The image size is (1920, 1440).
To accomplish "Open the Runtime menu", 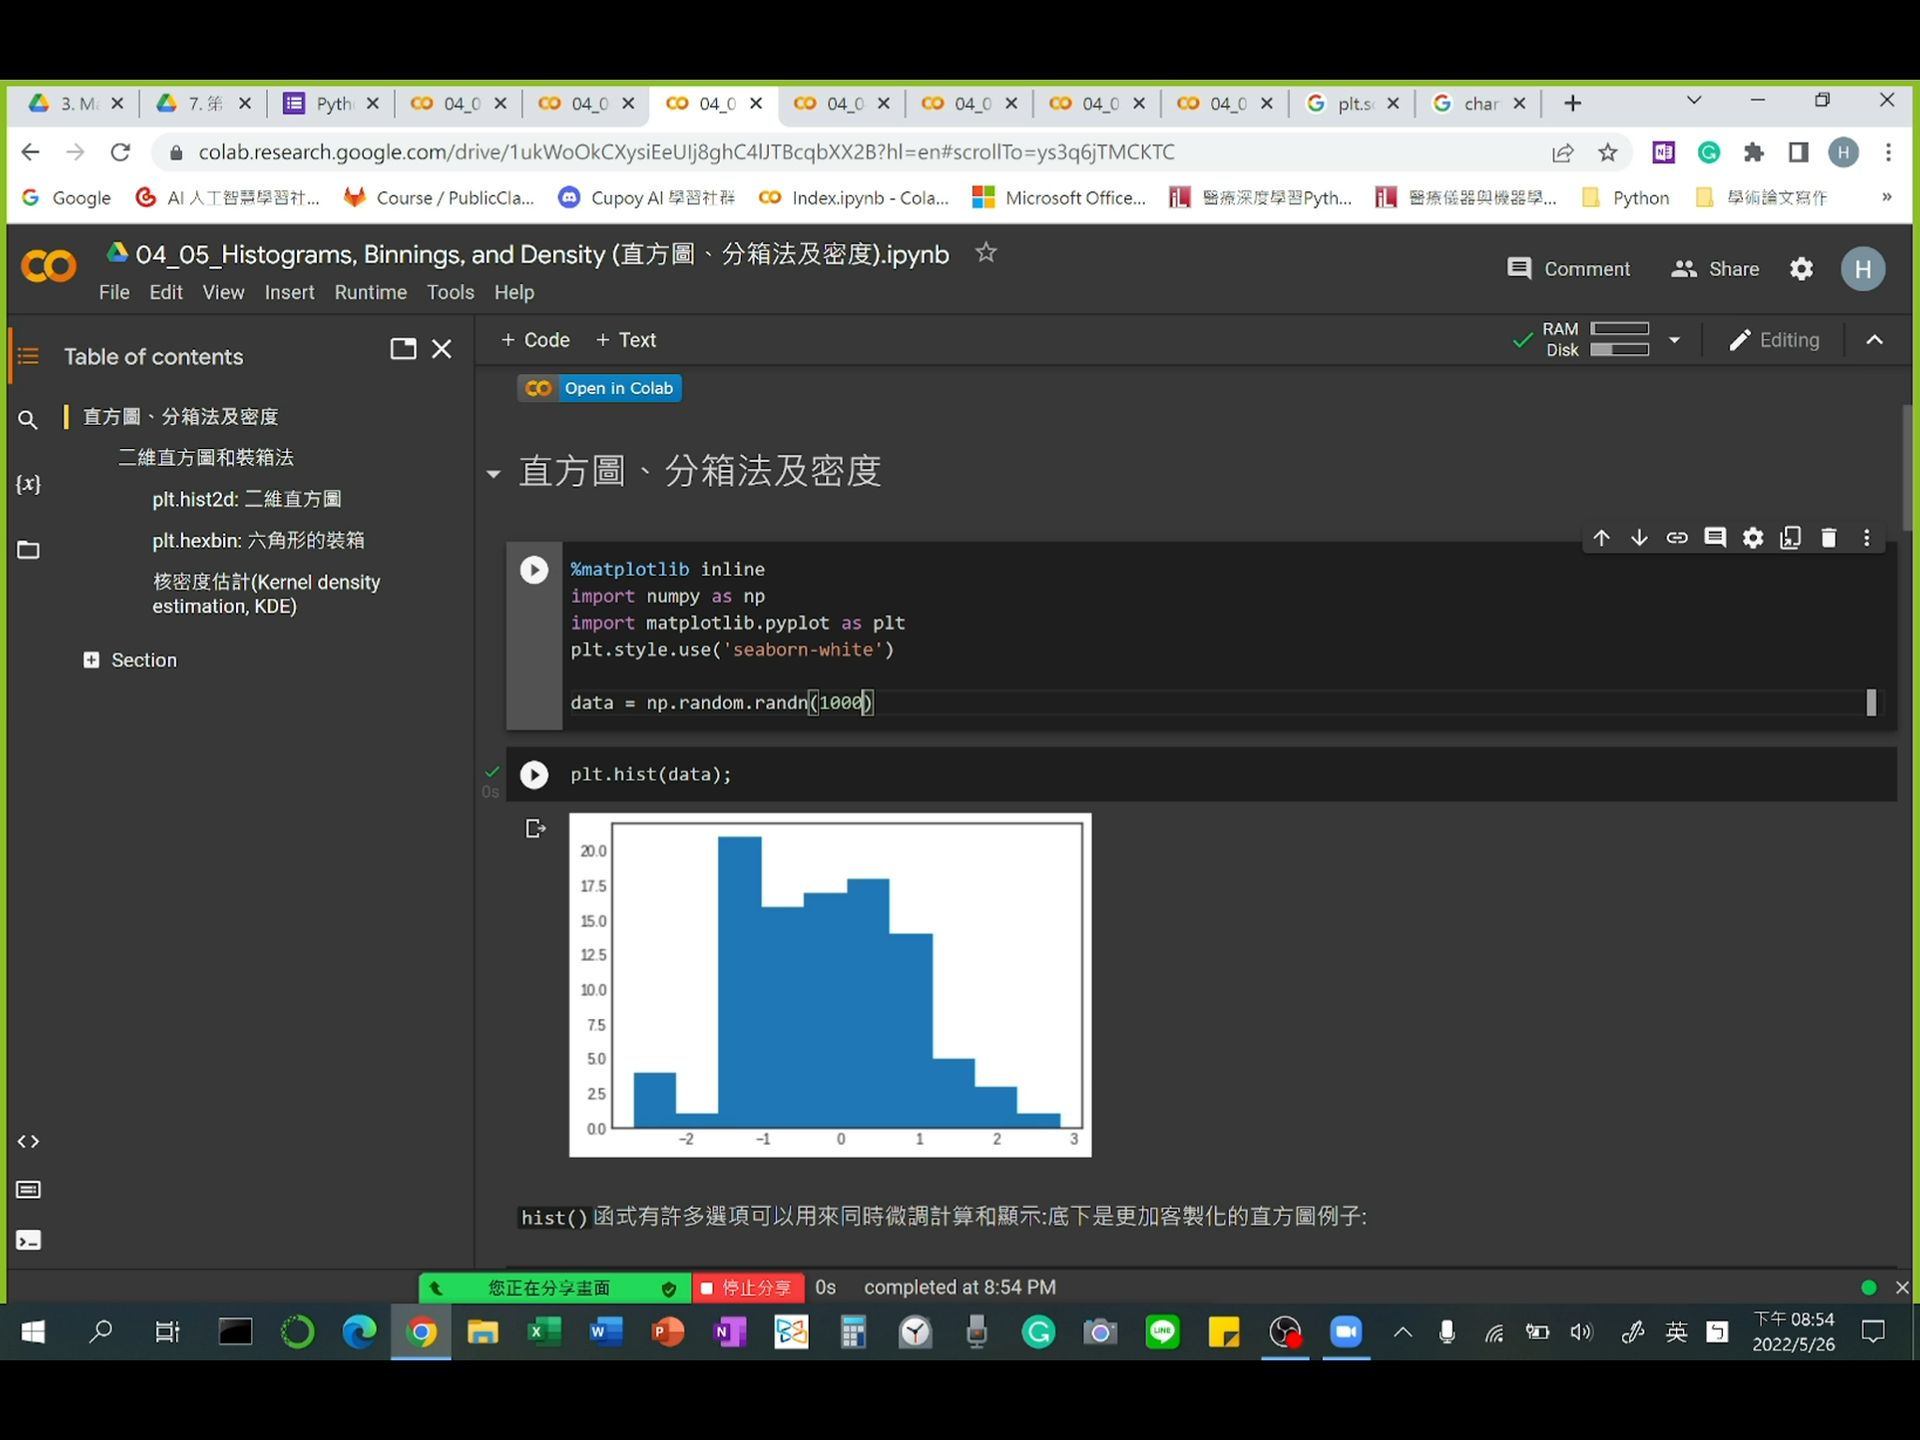I will coord(370,292).
